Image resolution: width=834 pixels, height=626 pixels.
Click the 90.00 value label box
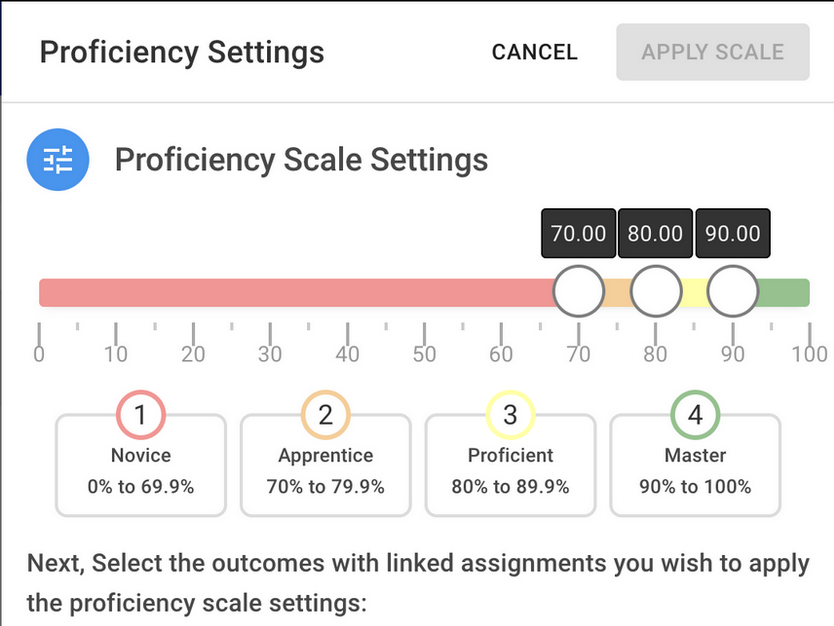click(x=733, y=234)
